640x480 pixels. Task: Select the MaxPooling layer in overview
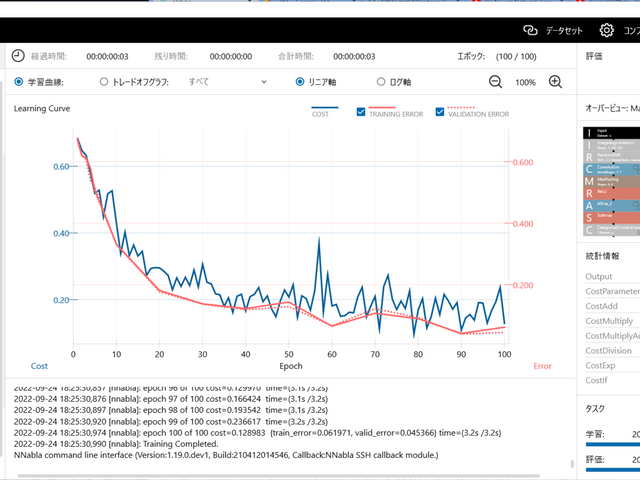pyautogui.click(x=611, y=181)
